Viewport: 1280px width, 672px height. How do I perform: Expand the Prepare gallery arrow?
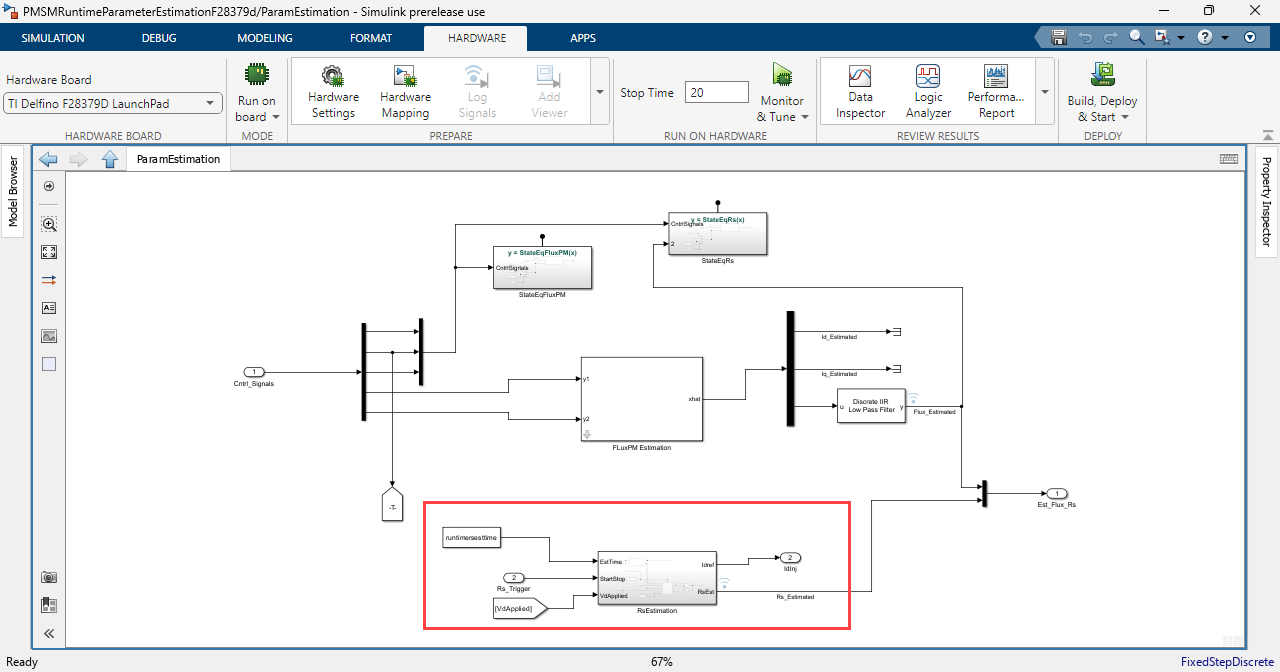pyautogui.click(x=600, y=92)
